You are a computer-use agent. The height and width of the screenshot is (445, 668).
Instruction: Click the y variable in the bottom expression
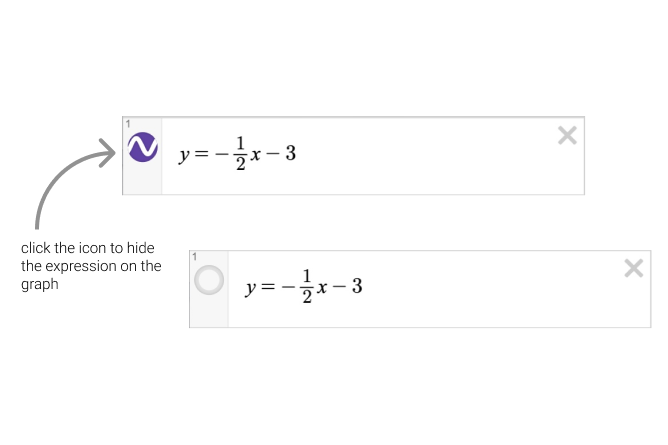(x=251, y=288)
